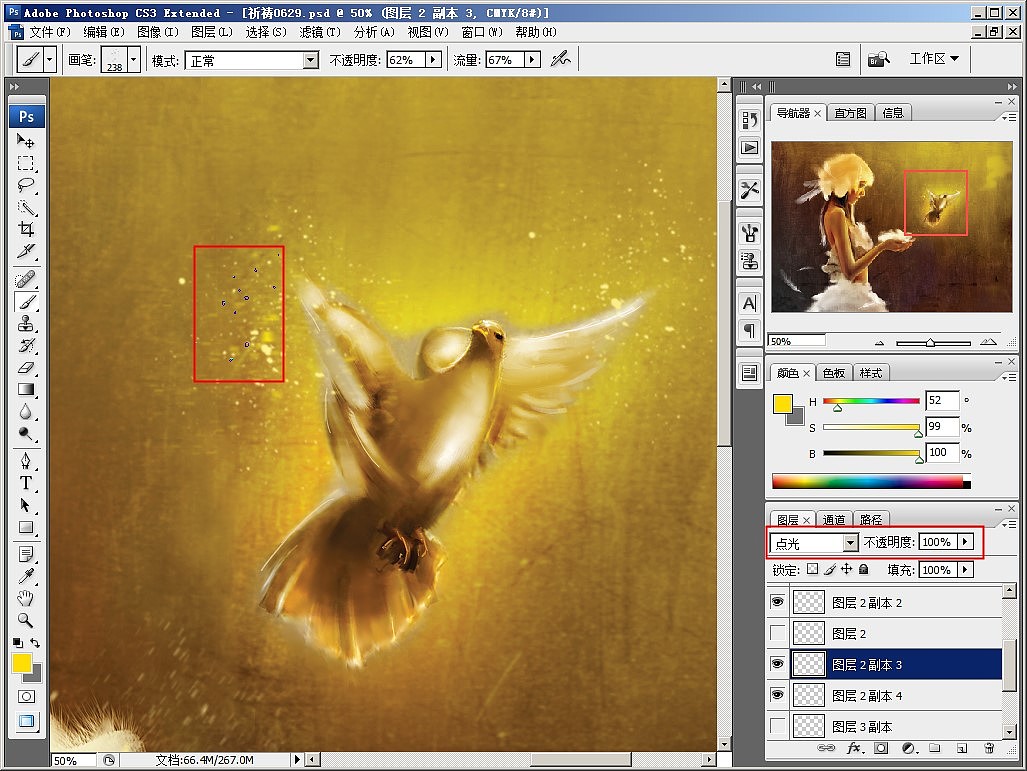Image resolution: width=1027 pixels, height=771 pixels.
Task: Choose the Type tool
Action: pyautogui.click(x=26, y=483)
